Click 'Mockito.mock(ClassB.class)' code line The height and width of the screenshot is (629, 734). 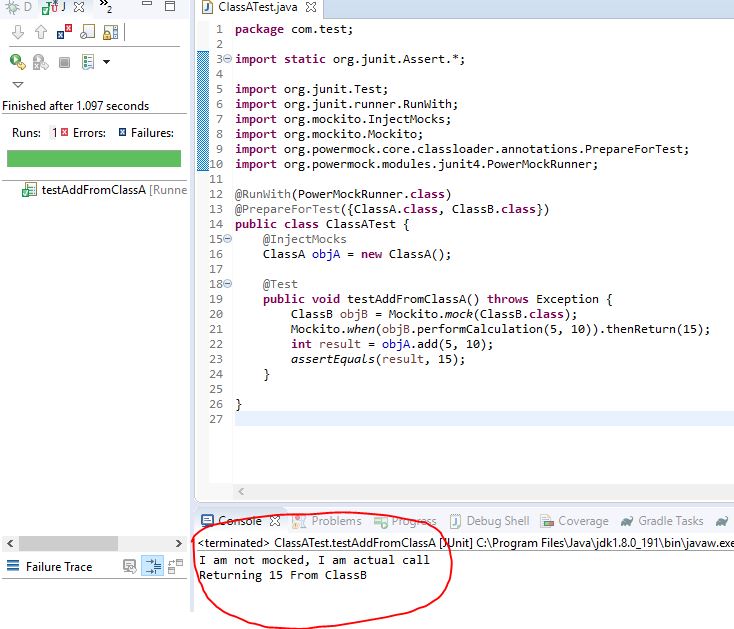[434, 314]
